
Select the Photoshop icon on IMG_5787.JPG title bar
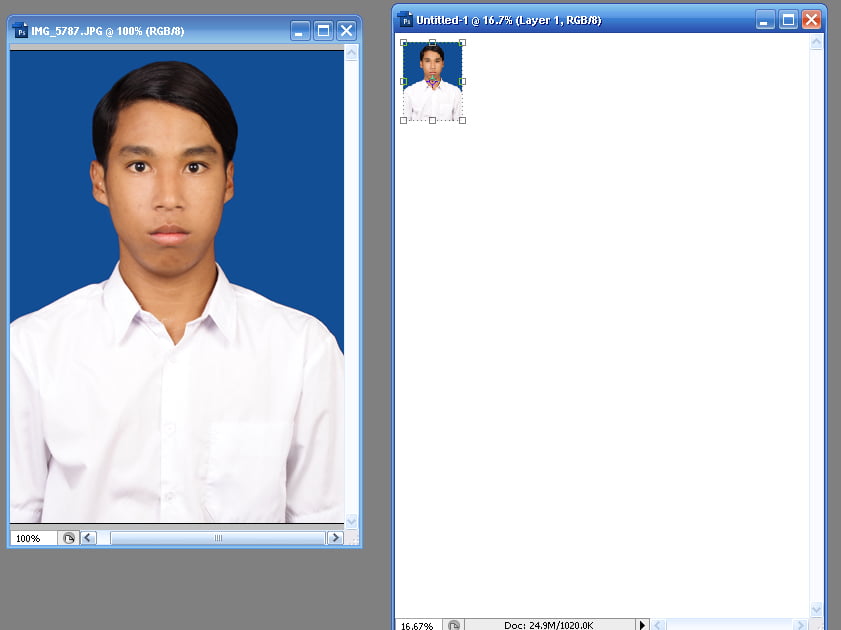(20, 30)
